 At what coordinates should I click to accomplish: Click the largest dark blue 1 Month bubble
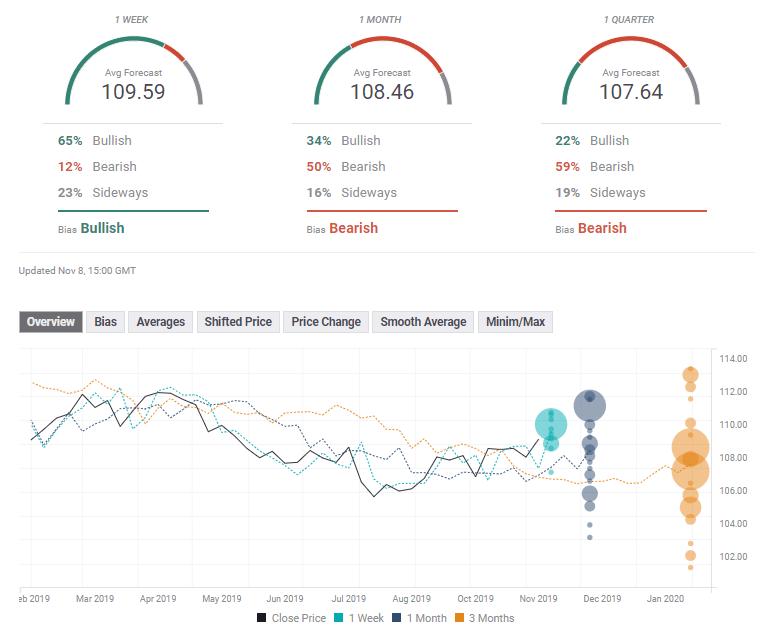click(x=589, y=406)
